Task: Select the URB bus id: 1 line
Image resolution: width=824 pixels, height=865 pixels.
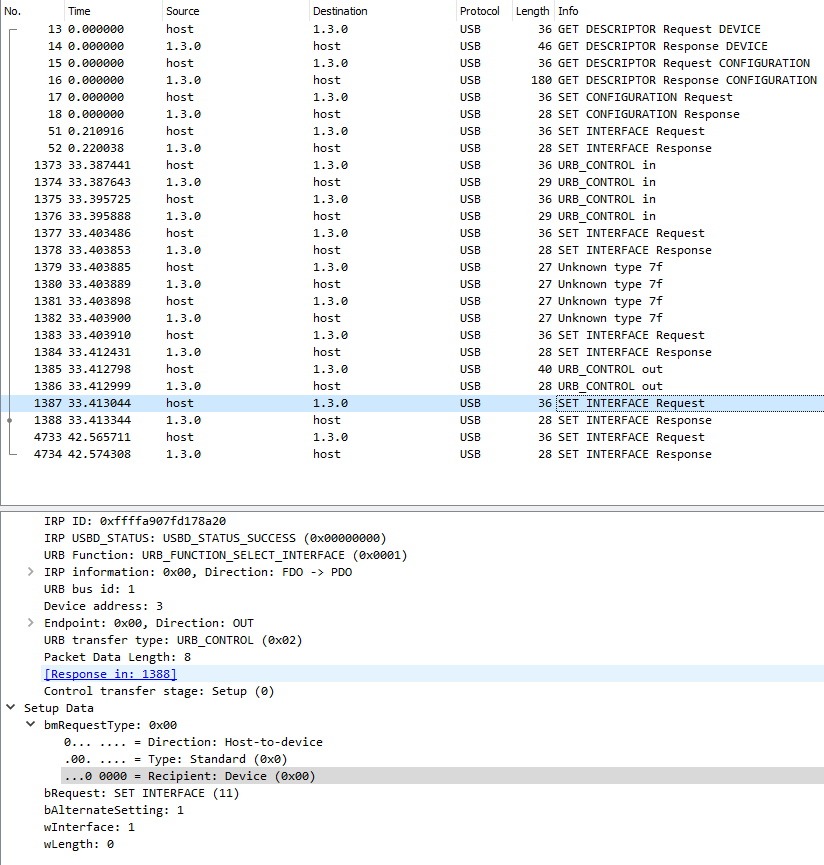Action: click(x=89, y=589)
